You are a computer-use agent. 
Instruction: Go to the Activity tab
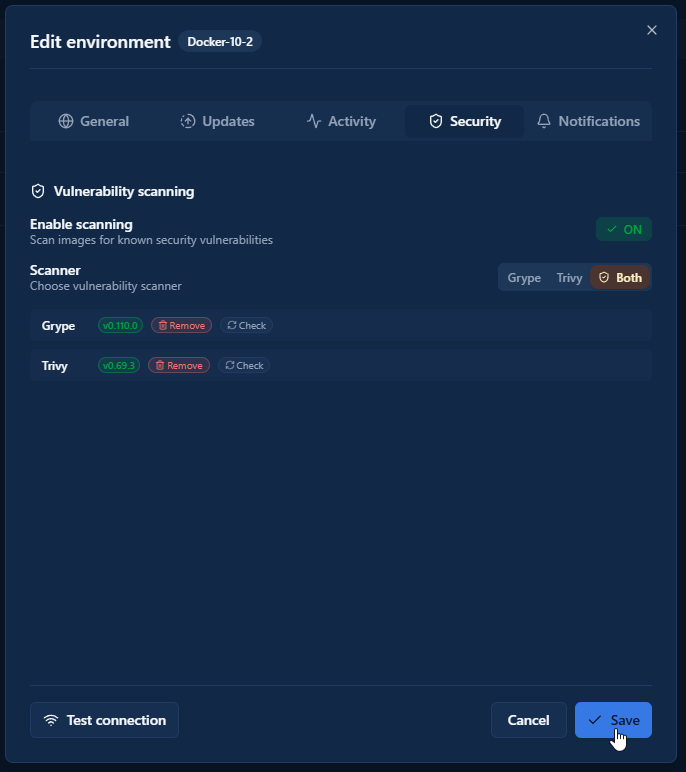(x=341, y=121)
